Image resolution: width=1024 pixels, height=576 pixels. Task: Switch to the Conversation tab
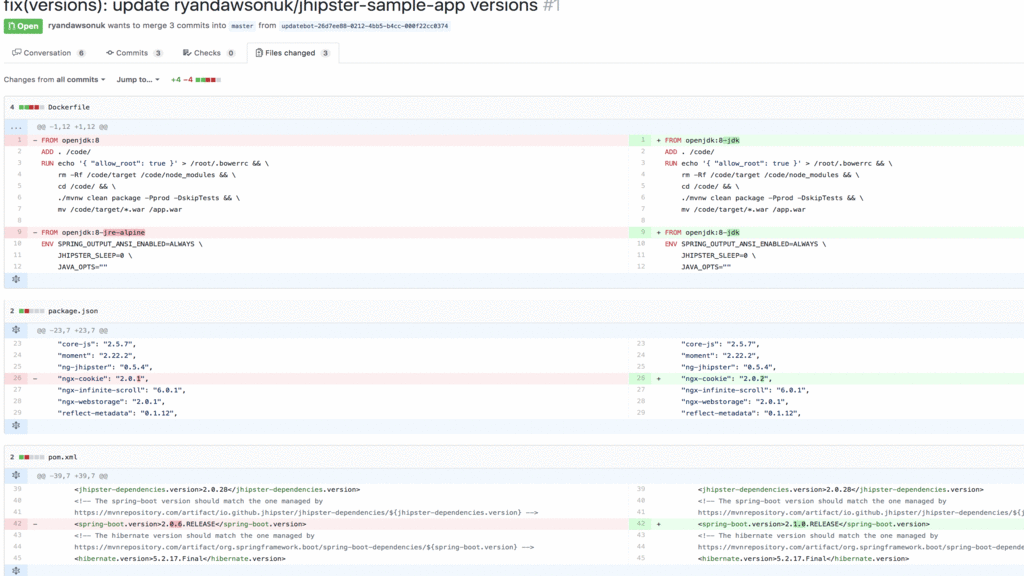(48, 53)
